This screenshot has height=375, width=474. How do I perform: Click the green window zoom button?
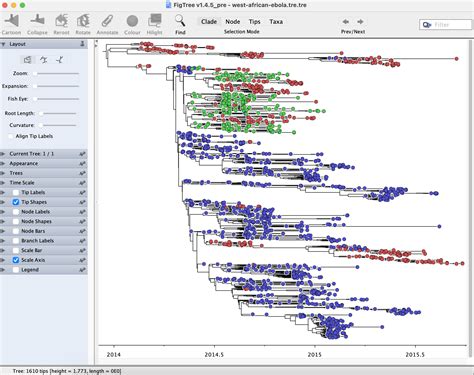pos(22,5)
